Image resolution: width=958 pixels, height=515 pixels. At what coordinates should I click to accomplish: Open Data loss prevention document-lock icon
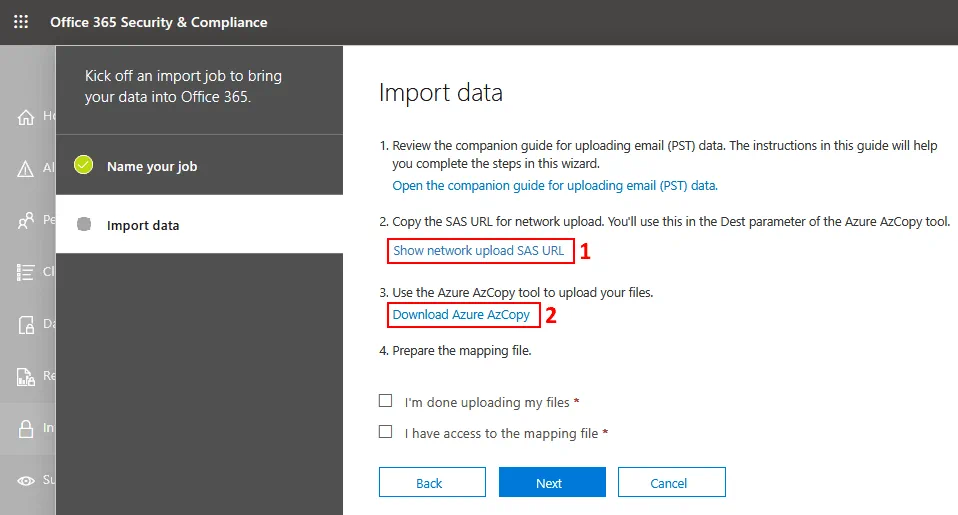point(27,324)
